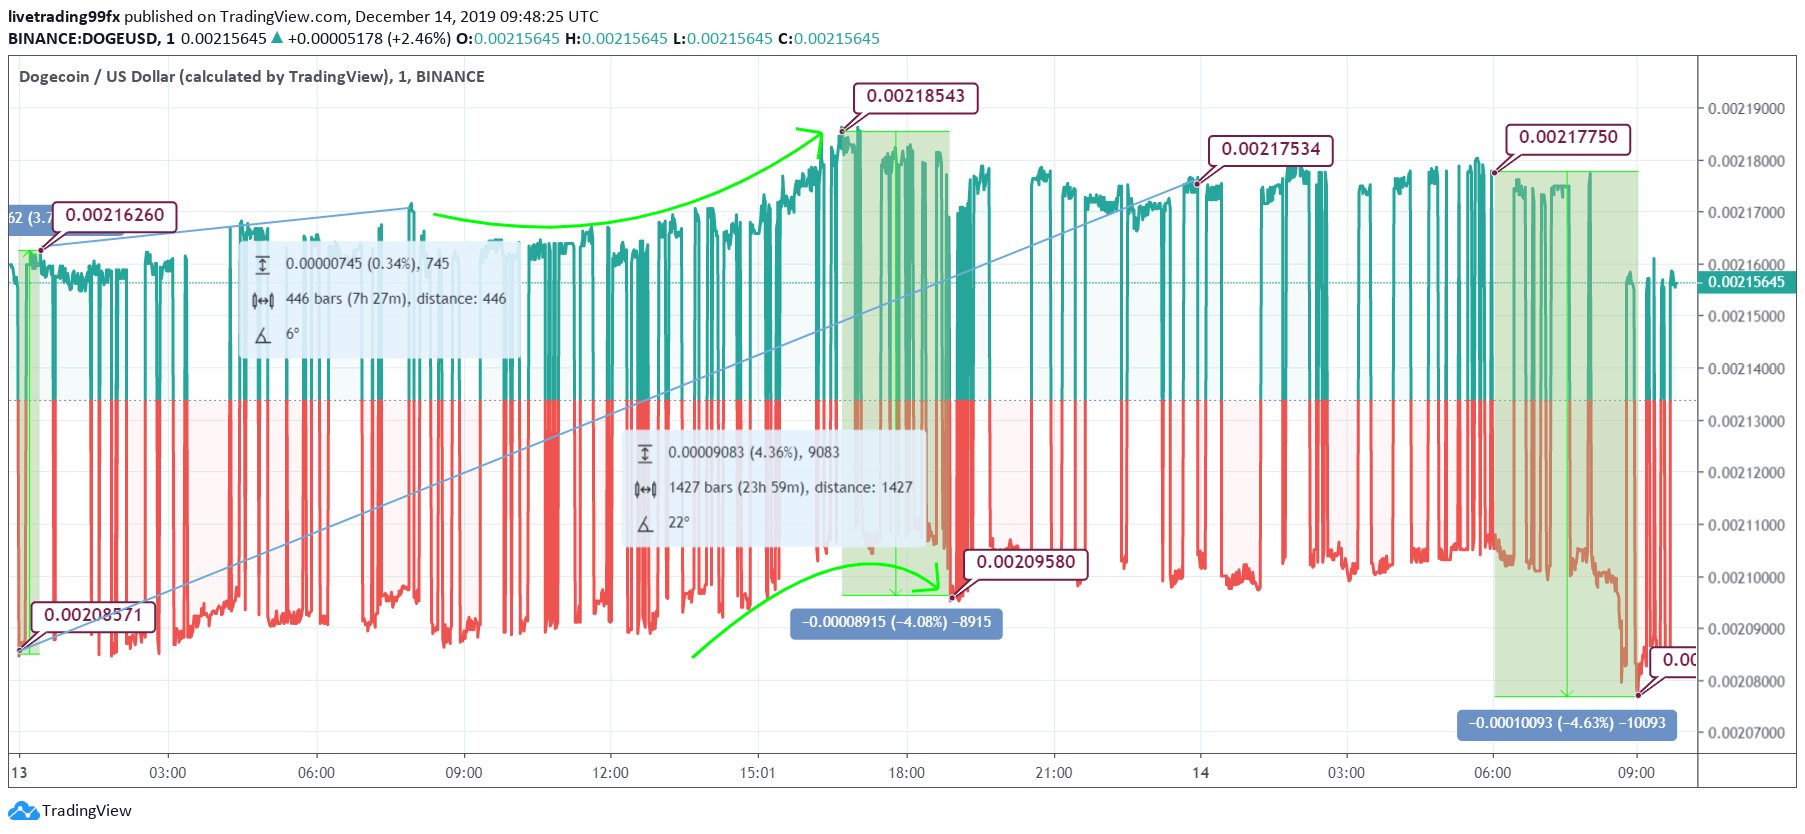Image resolution: width=1805 pixels, height=834 pixels.
Task: Click the -0.00008915 (-4.08%) measurement label
Action: [x=896, y=623]
